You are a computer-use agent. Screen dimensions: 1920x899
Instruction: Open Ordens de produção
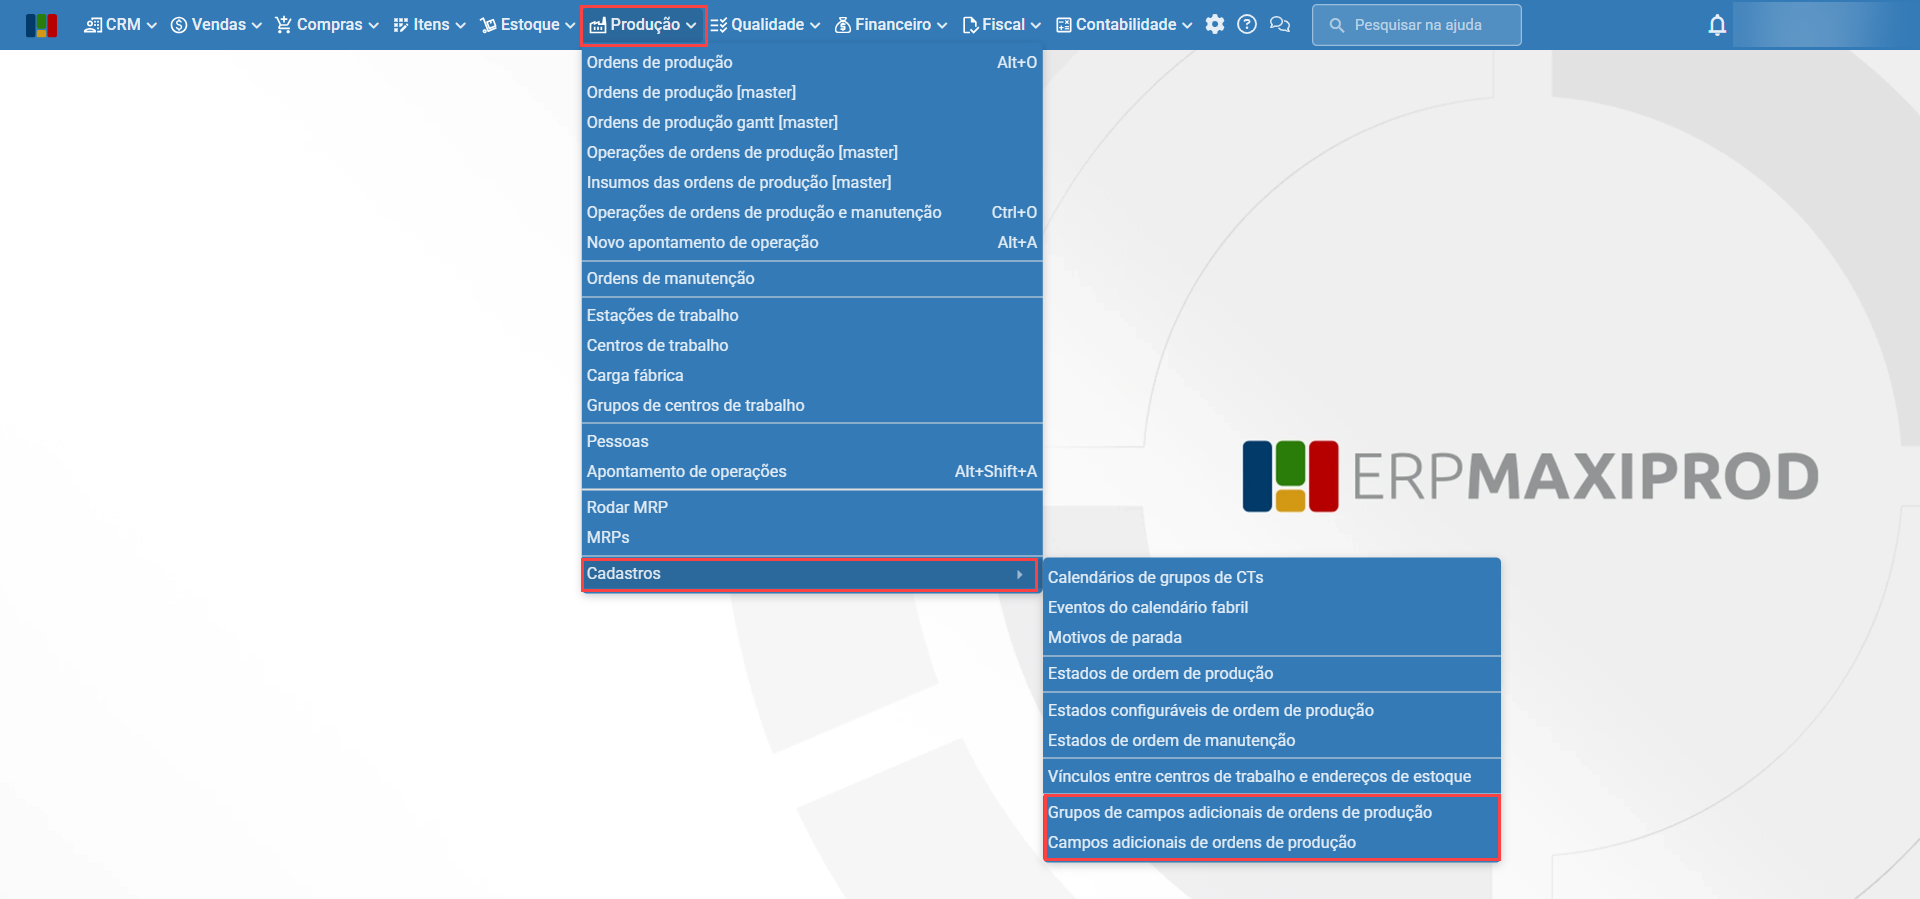tap(812, 62)
